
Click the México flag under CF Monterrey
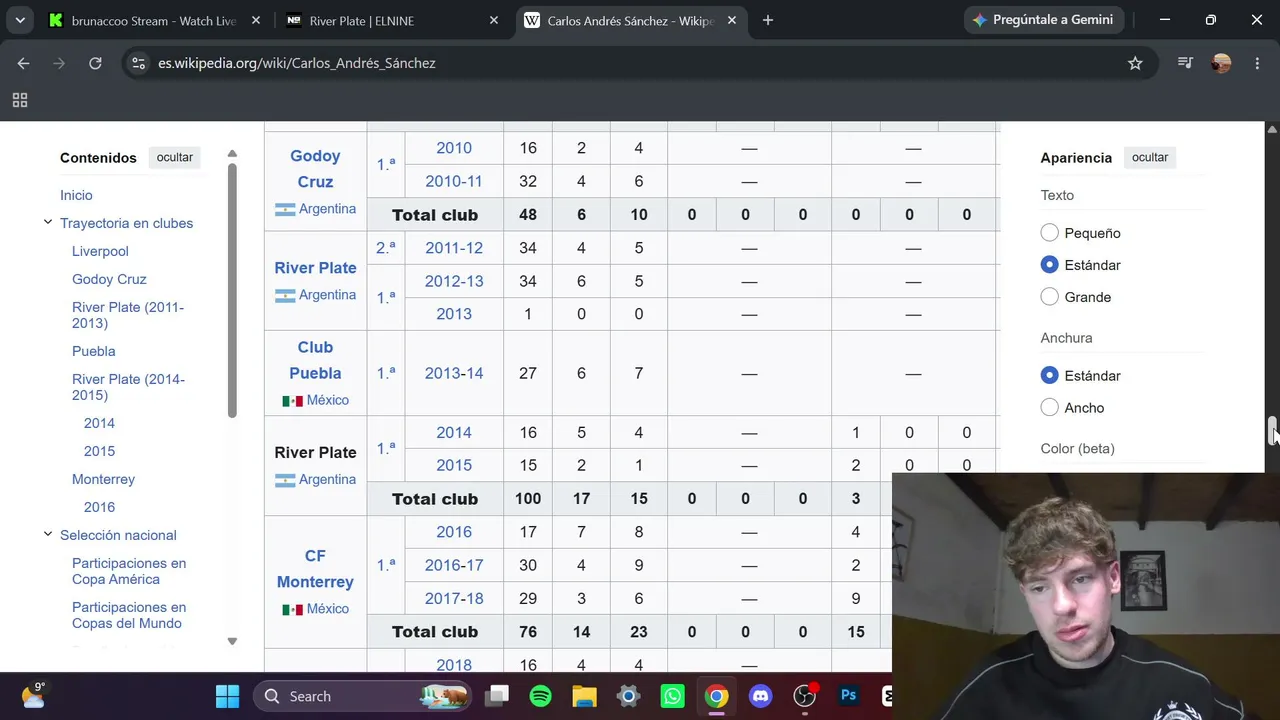pos(292,610)
